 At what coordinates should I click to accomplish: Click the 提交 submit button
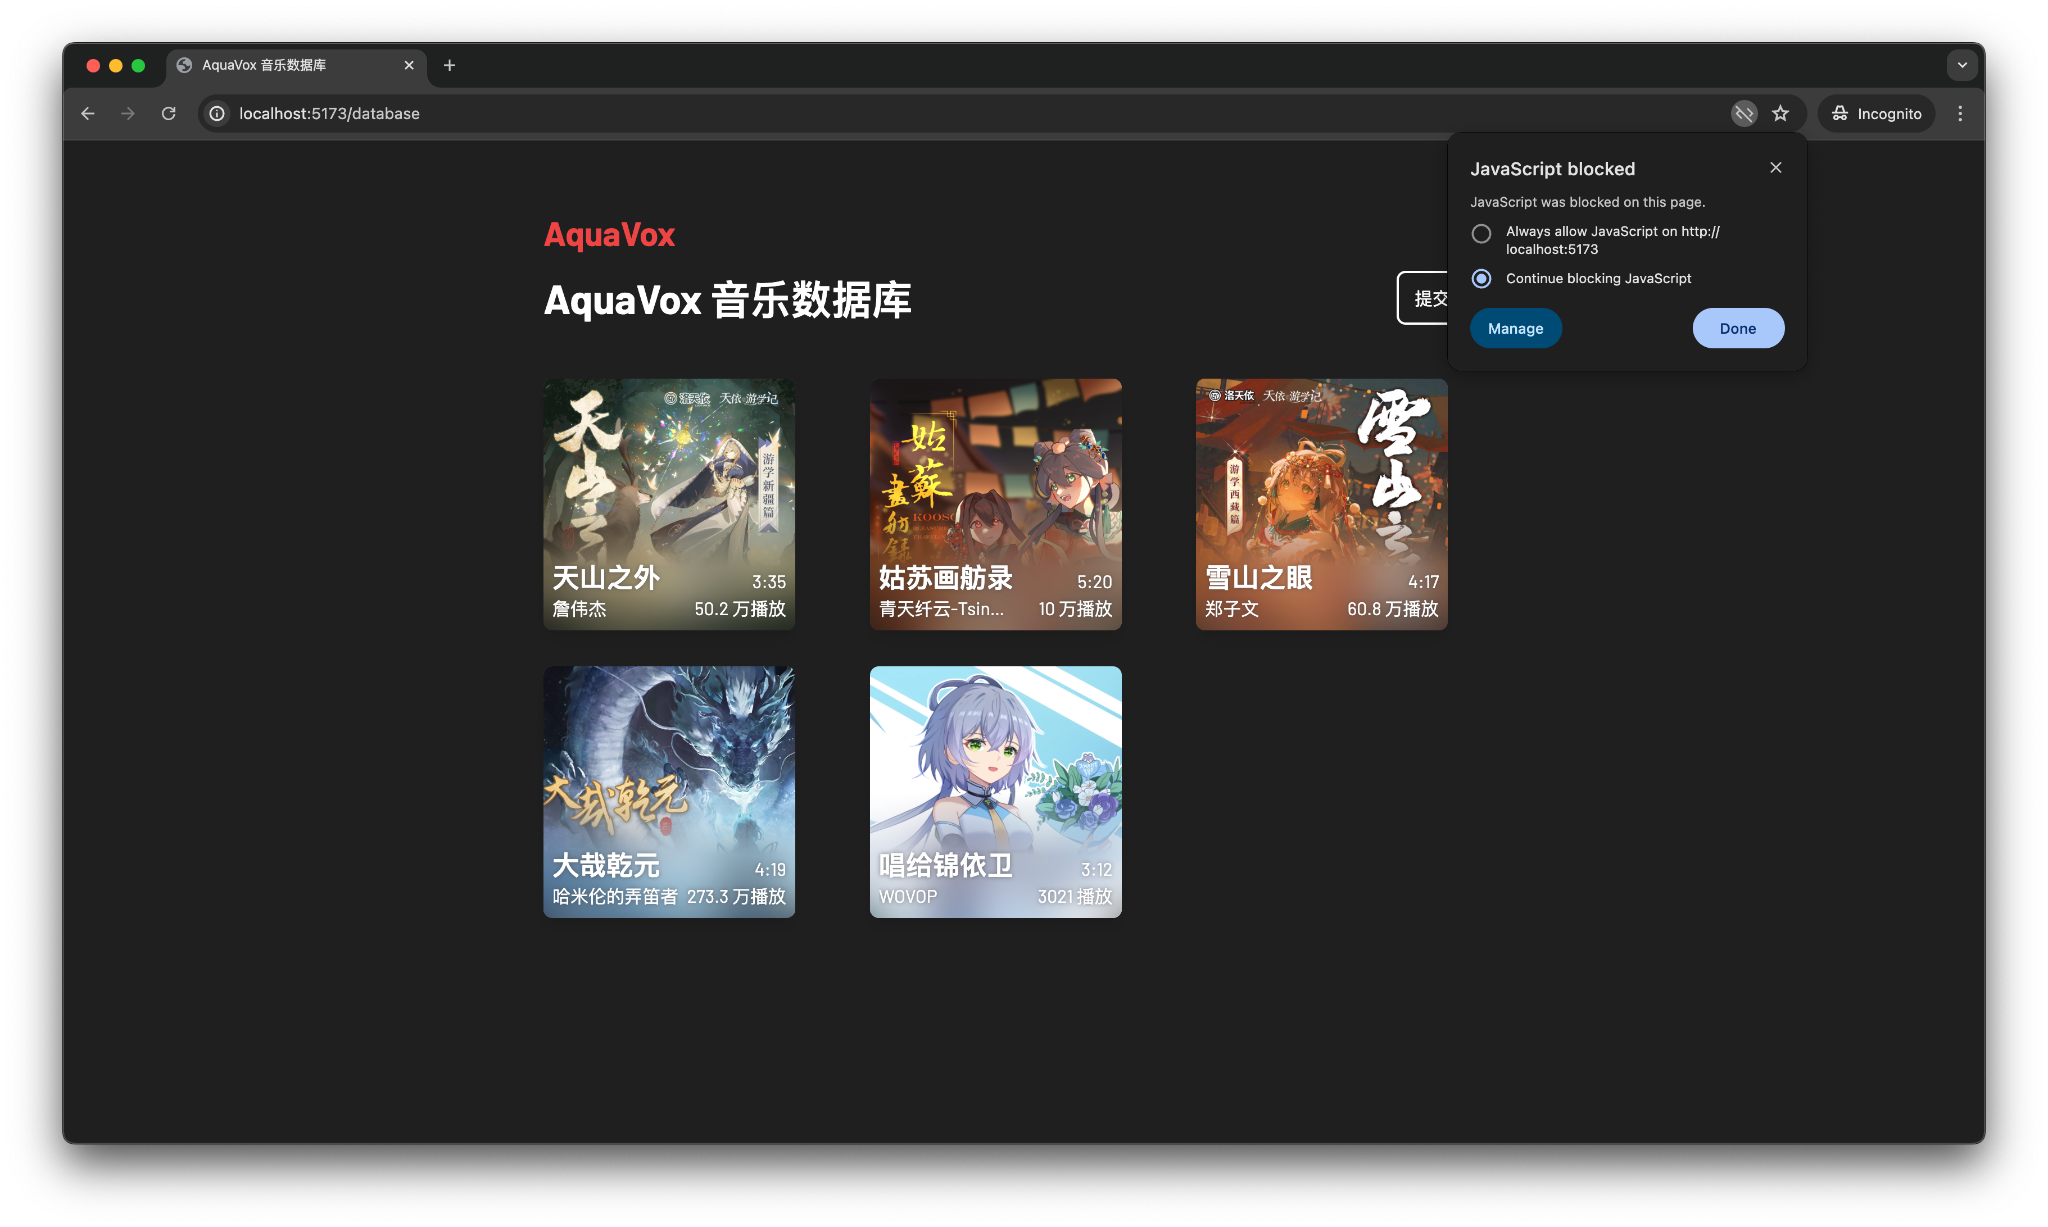pos(1430,297)
